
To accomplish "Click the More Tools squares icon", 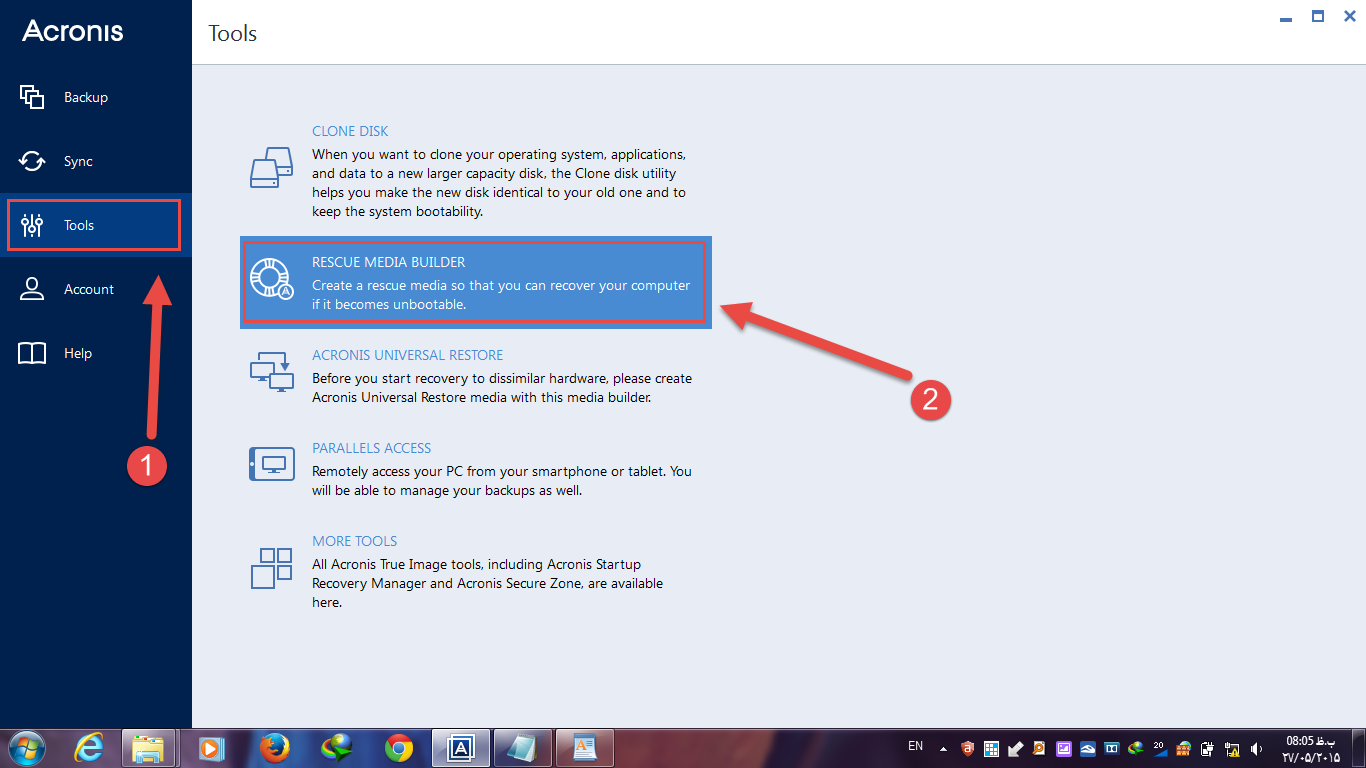I will coord(271,568).
